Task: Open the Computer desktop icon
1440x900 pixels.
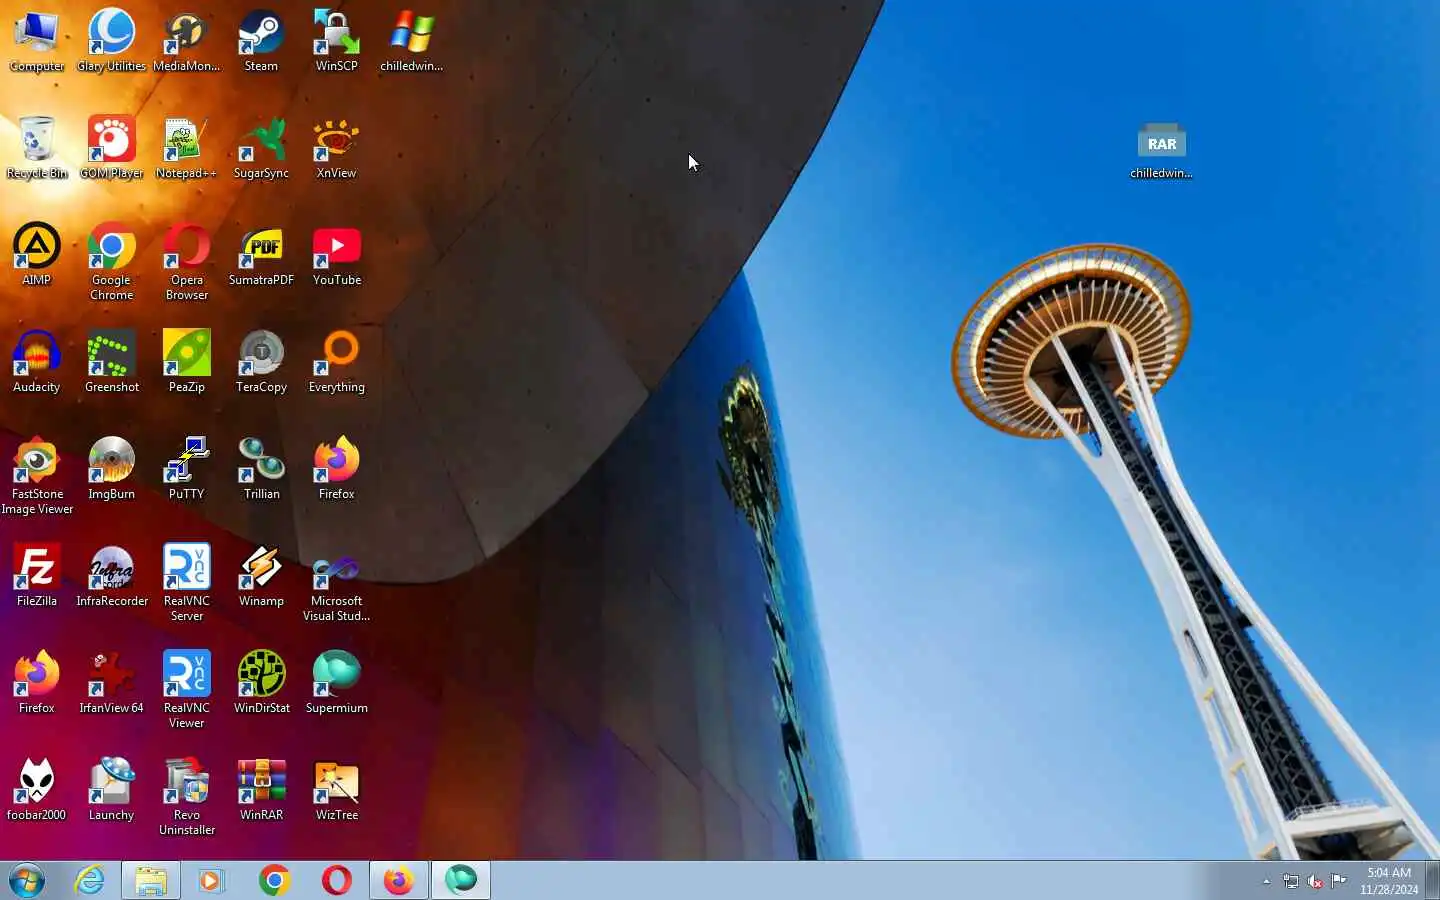Action: (x=37, y=40)
